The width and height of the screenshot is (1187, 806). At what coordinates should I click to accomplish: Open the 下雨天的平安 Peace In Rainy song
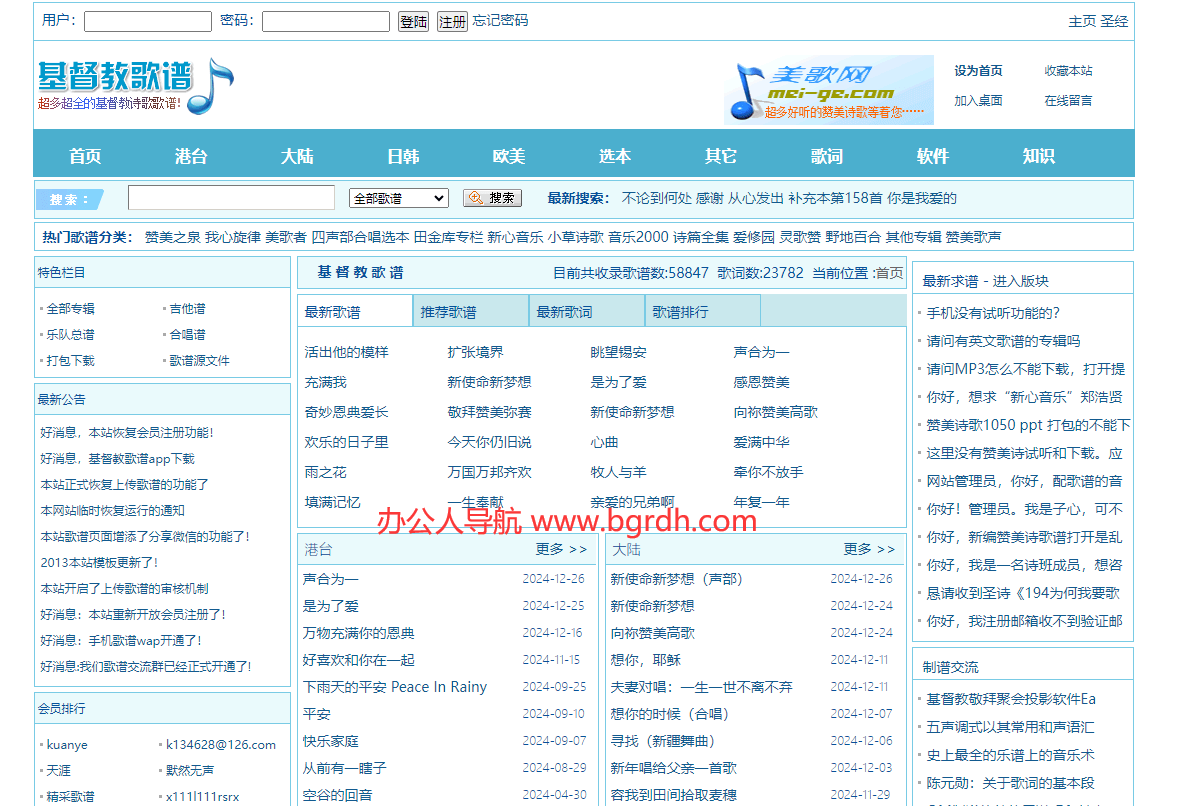point(395,687)
